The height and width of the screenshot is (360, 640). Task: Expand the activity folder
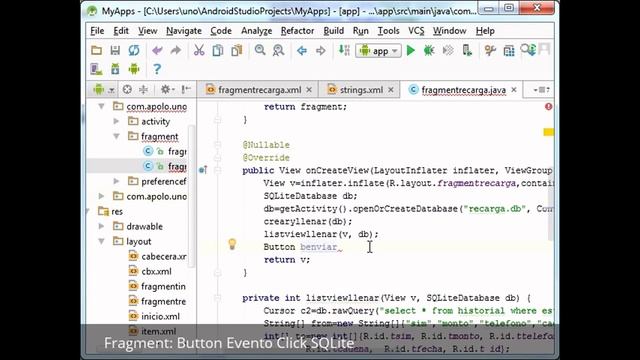[116, 121]
